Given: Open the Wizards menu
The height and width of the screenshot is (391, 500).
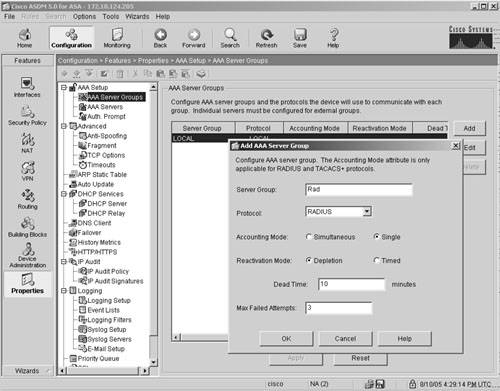Looking at the screenshot, I should pos(137,16).
